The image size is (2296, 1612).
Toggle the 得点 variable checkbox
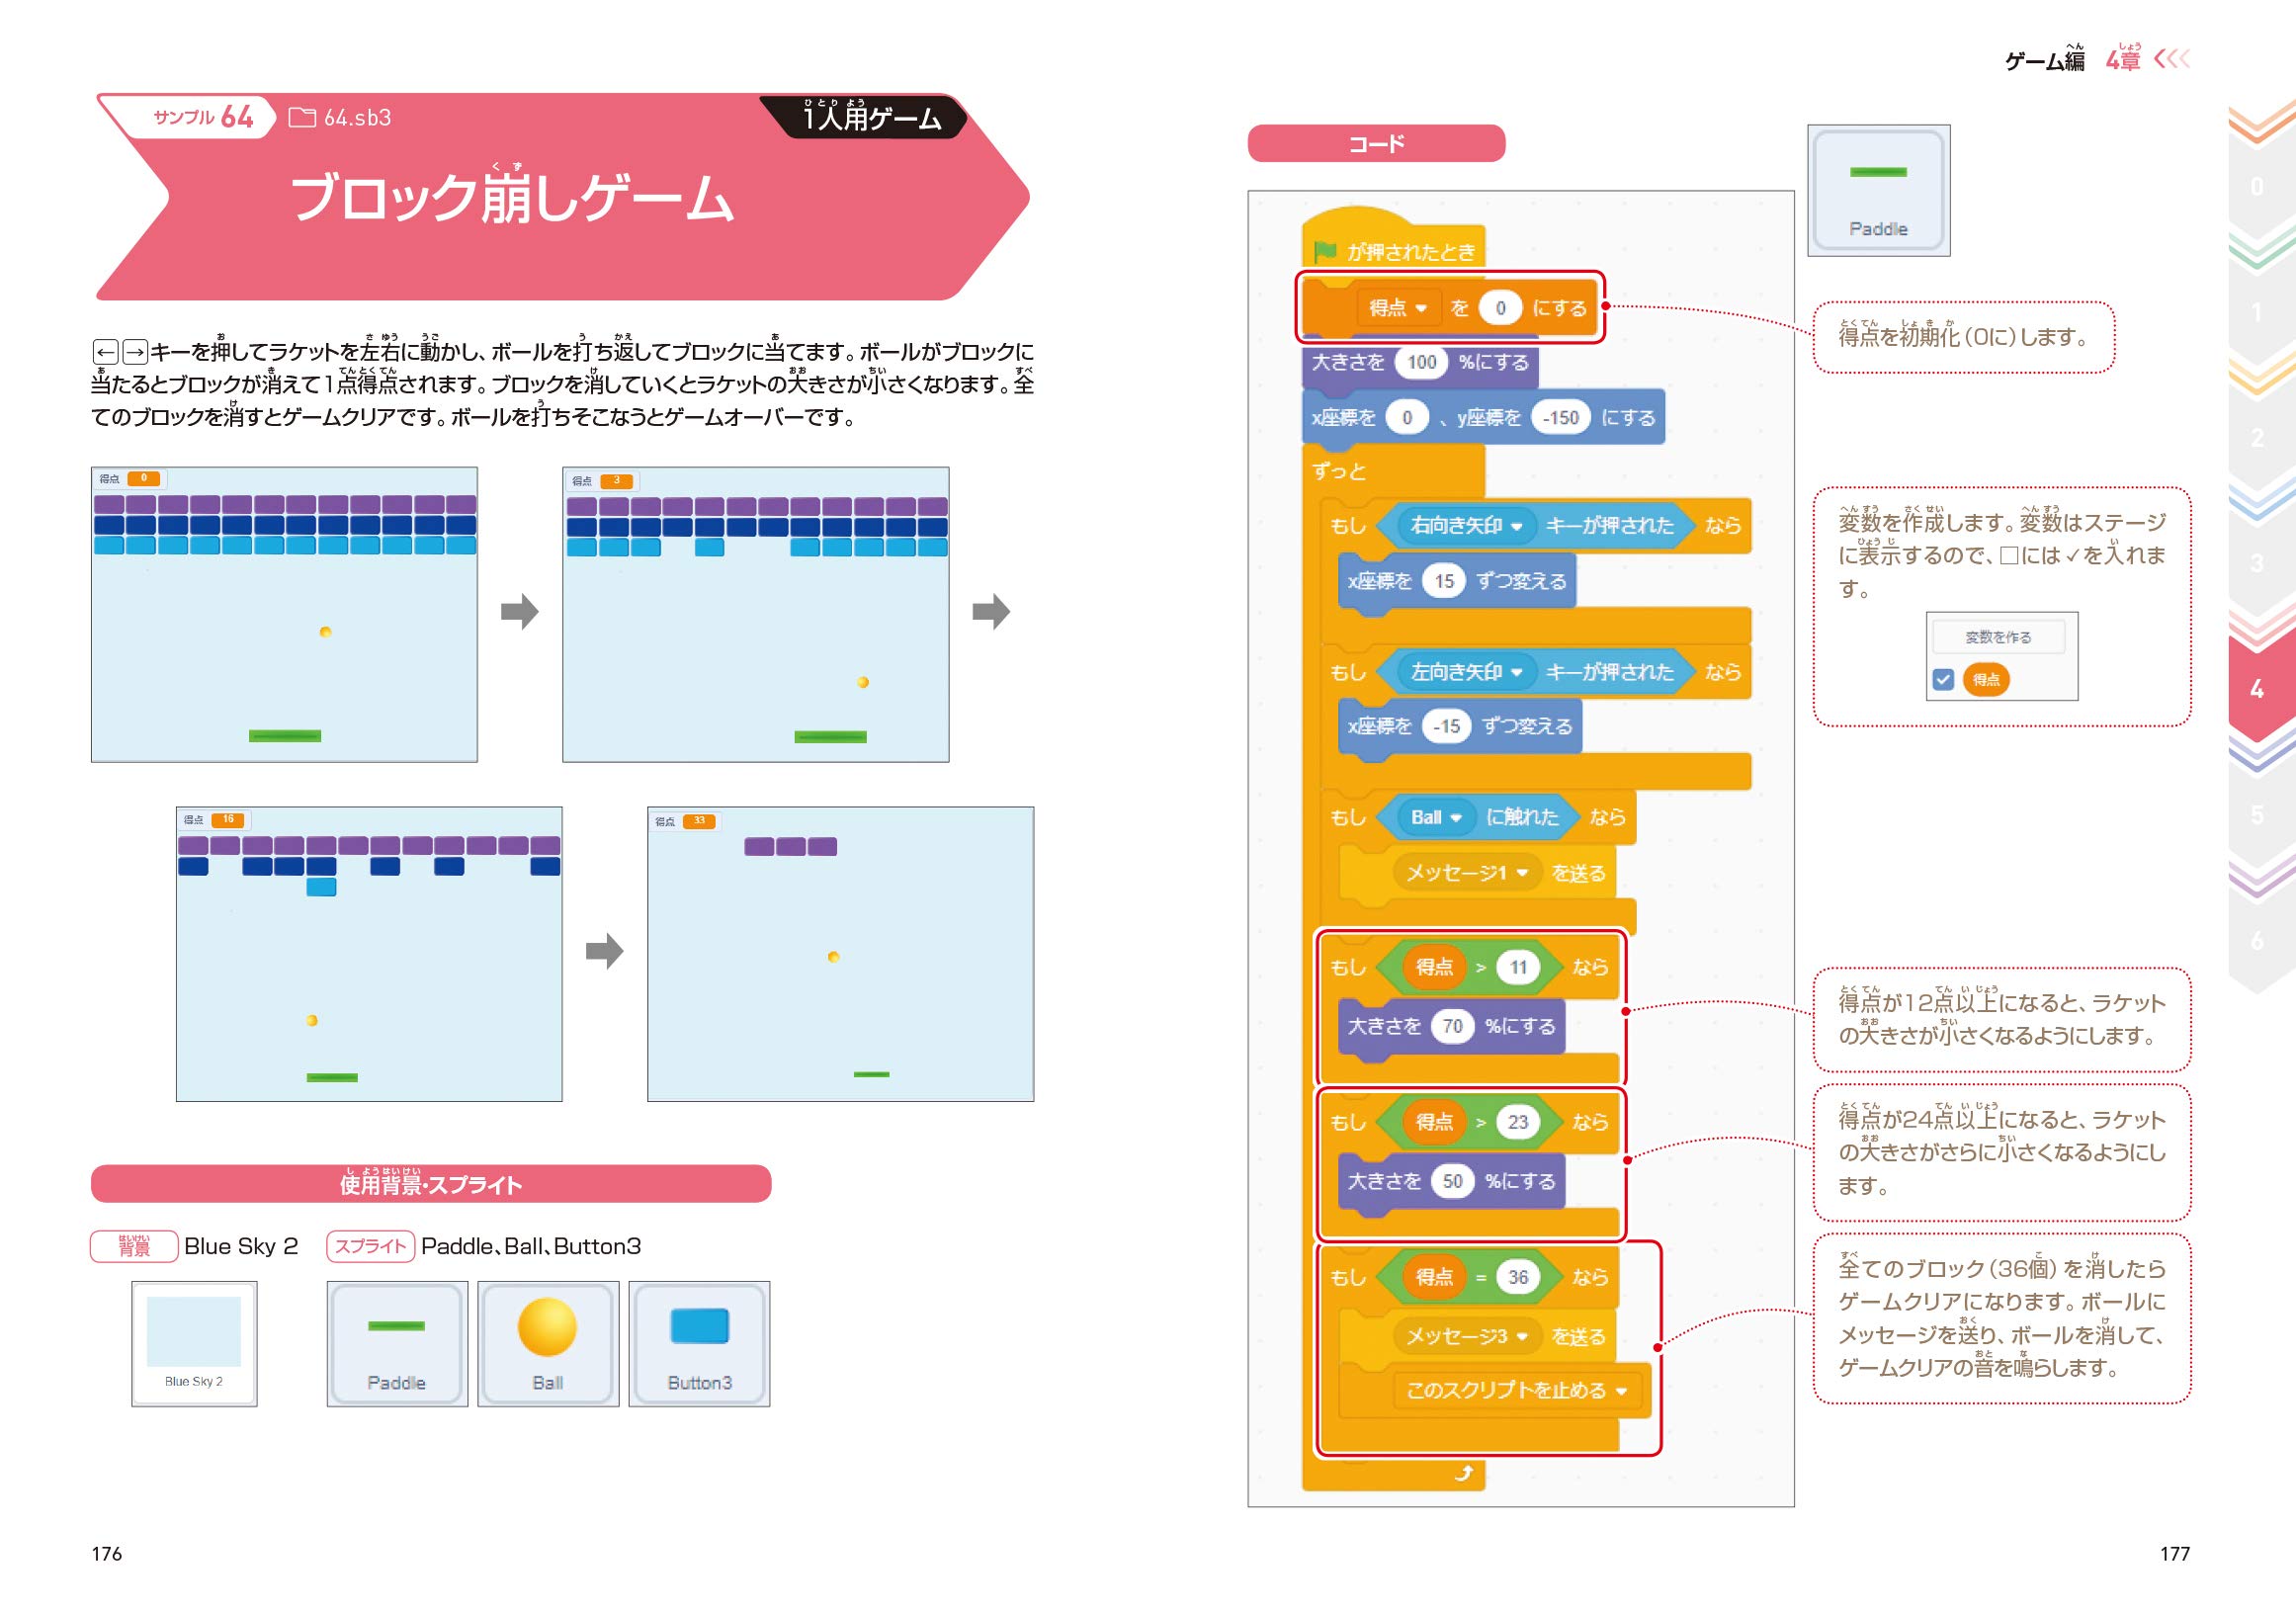click(1943, 680)
